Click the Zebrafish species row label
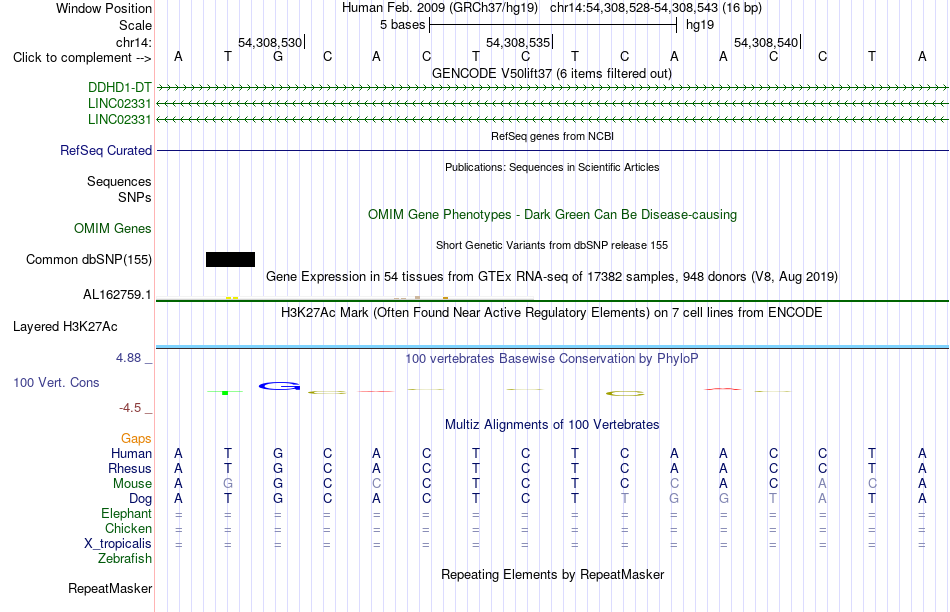The height and width of the screenshot is (612, 950). click(125, 558)
